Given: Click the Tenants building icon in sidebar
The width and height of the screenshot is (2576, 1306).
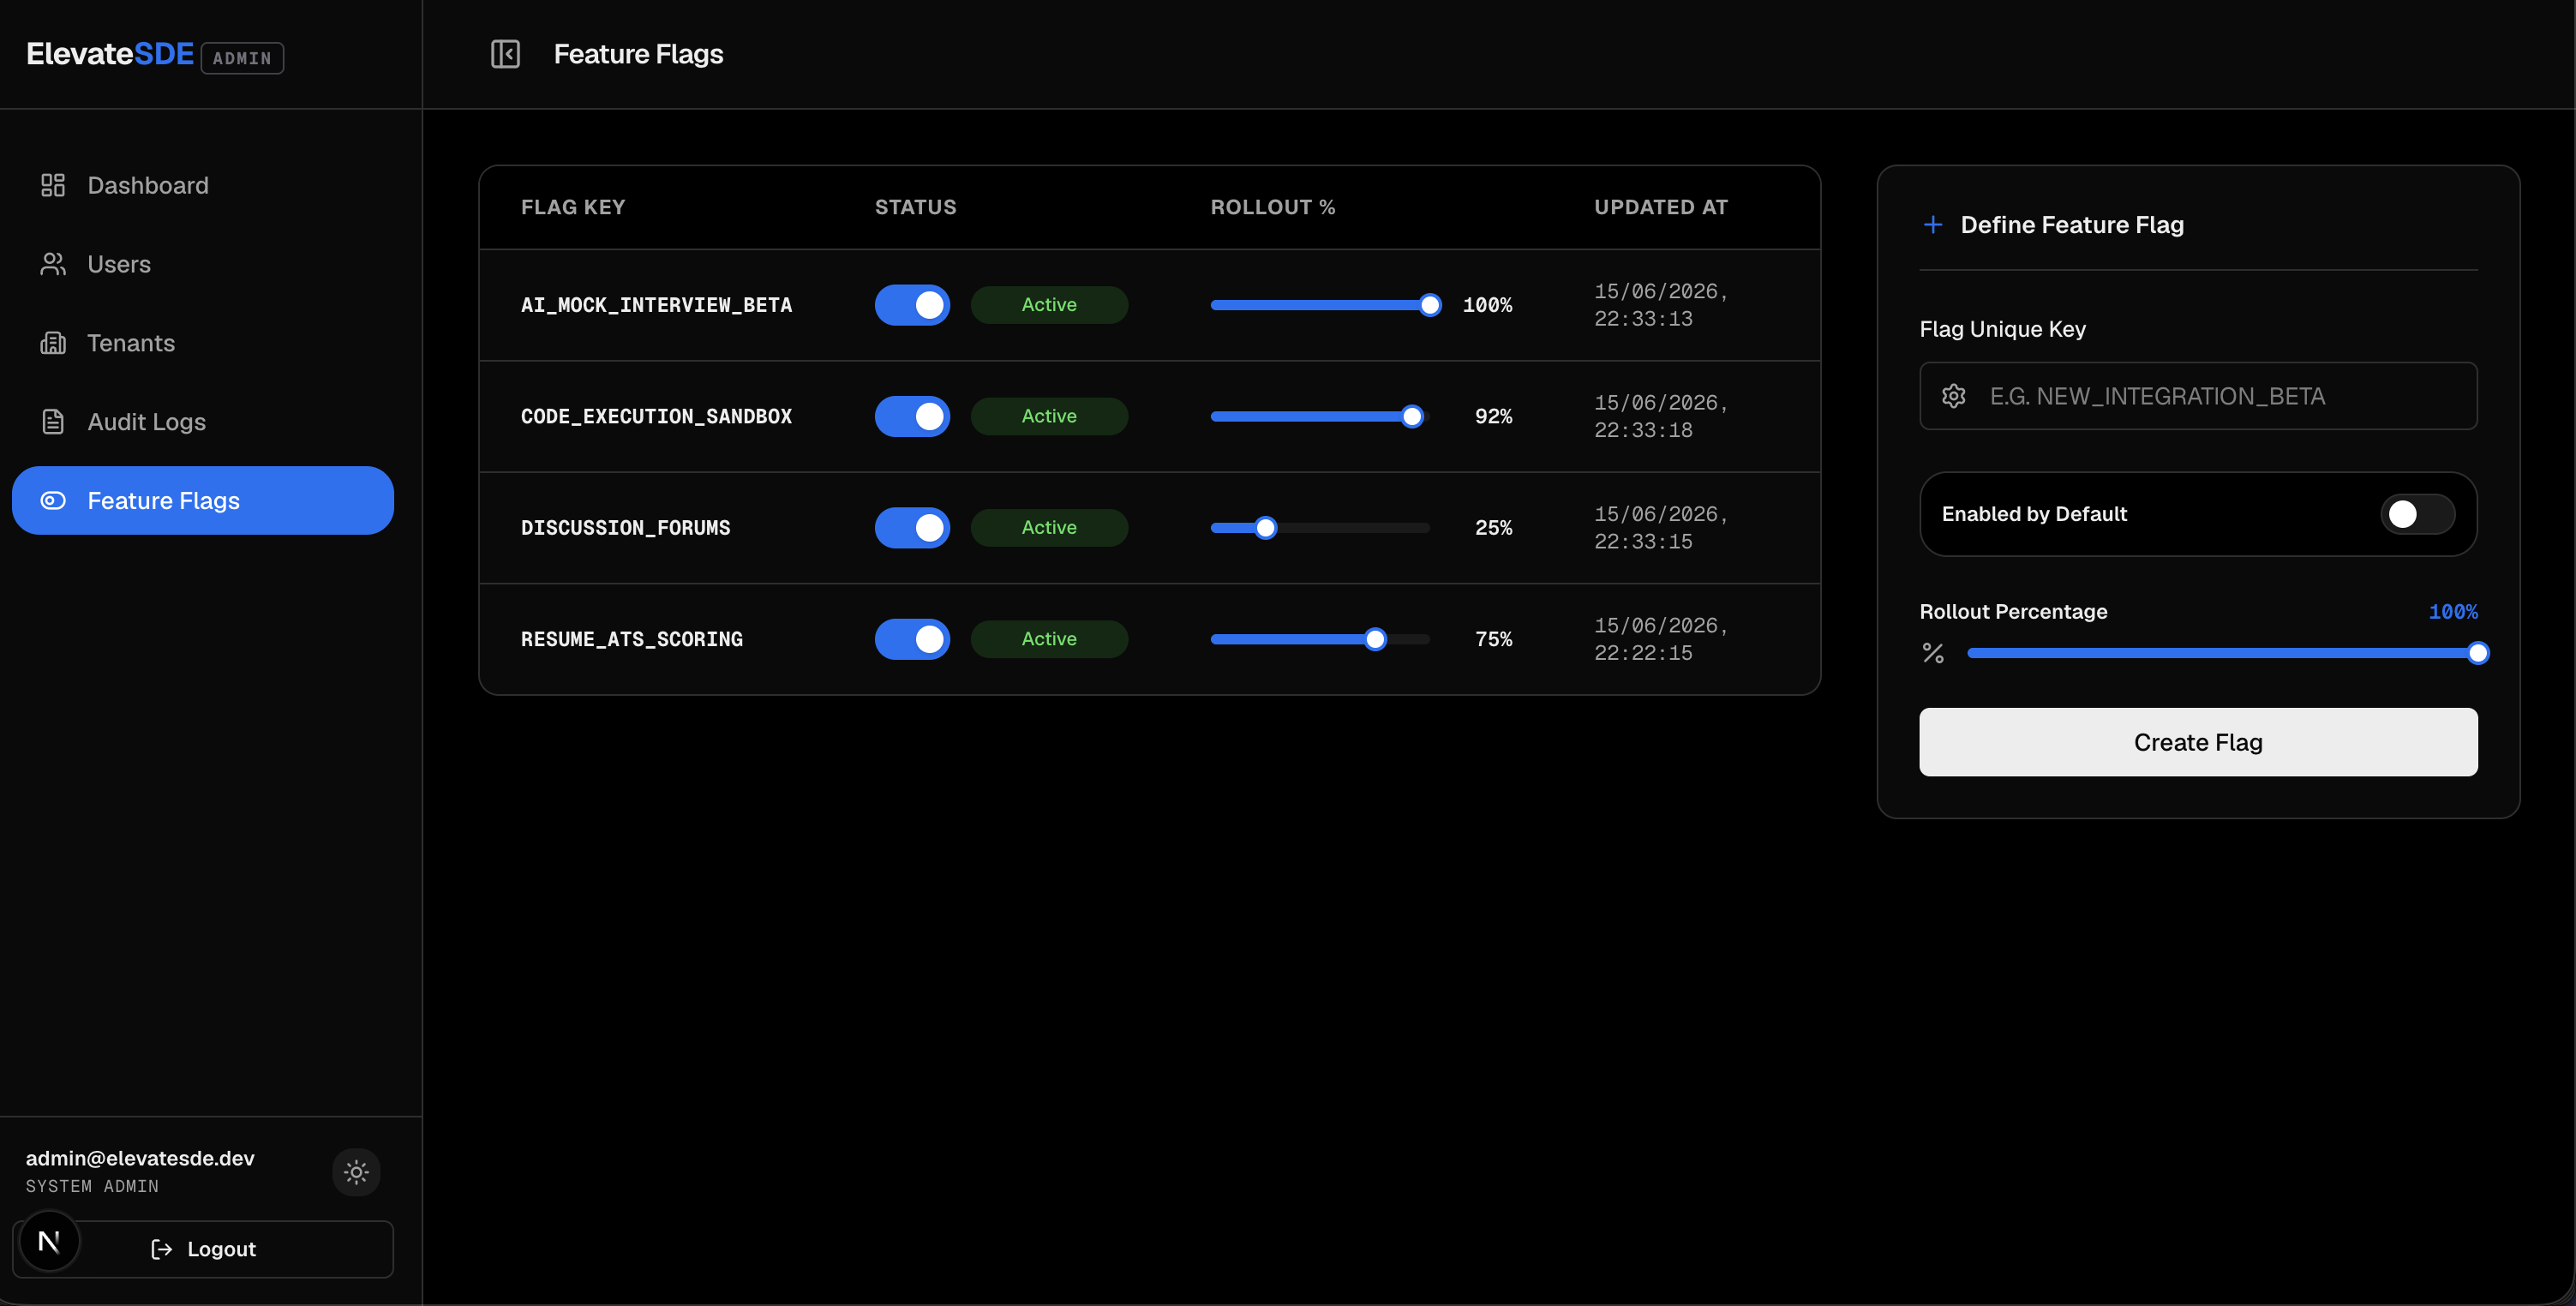Looking at the screenshot, I should click(x=53, y=343).
